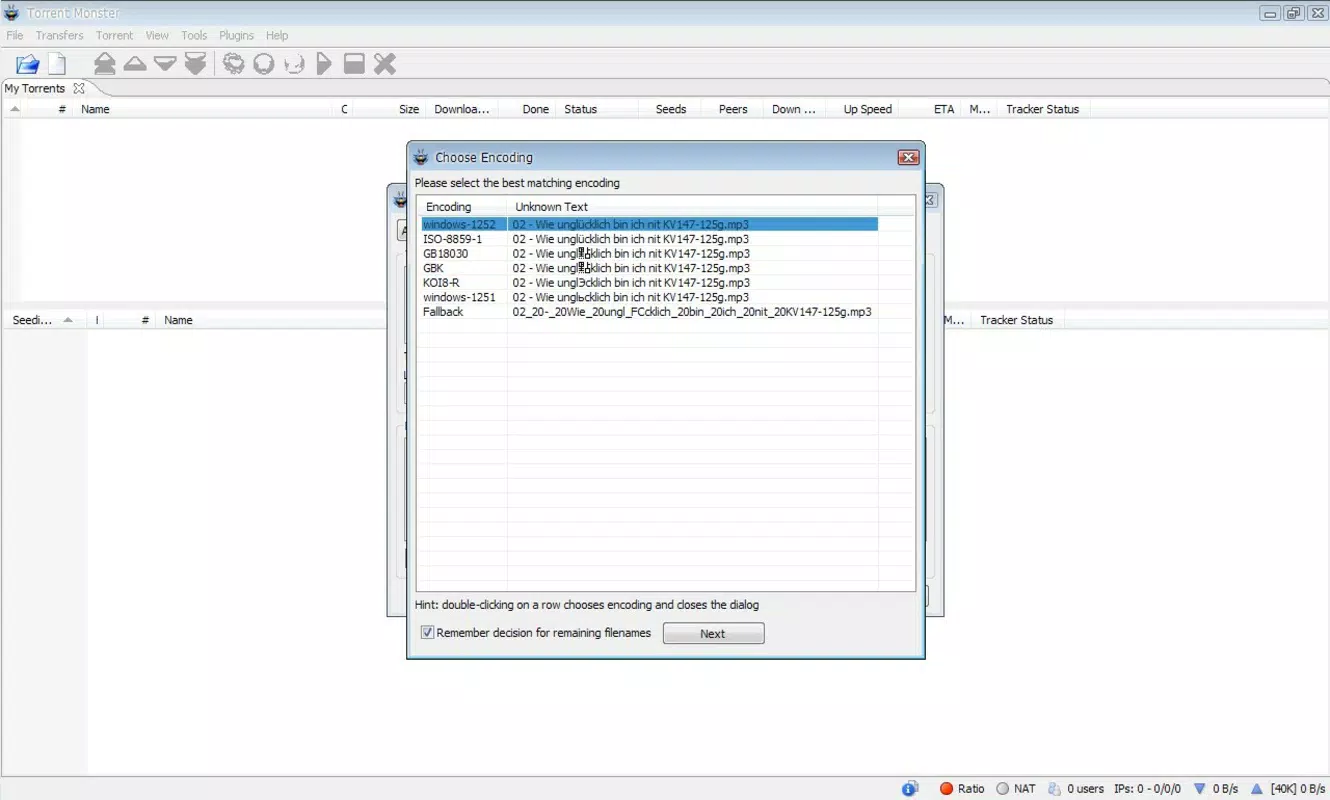Select the ISO-8859-1 encoding row
The width and height of the screenshot is (1330, 800).
click(x=650, y=239)
